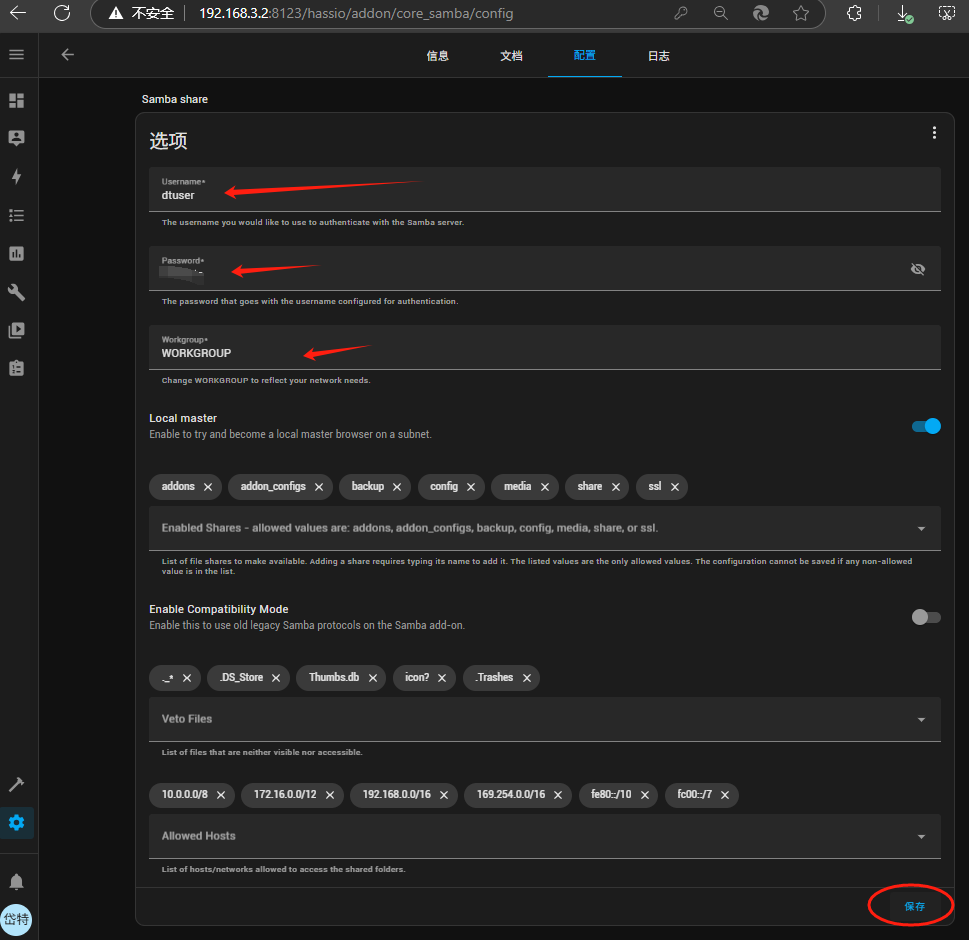Enable Compatibility Mode switch
The image size is (969, 940).
(x=926, y=617)
